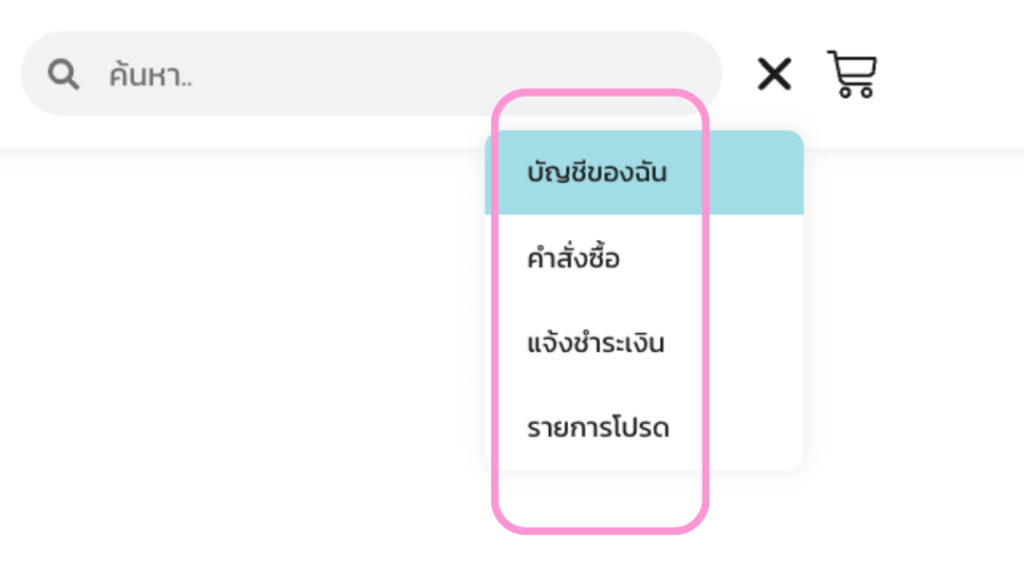Tap the cart outline icon at top right

852,74
